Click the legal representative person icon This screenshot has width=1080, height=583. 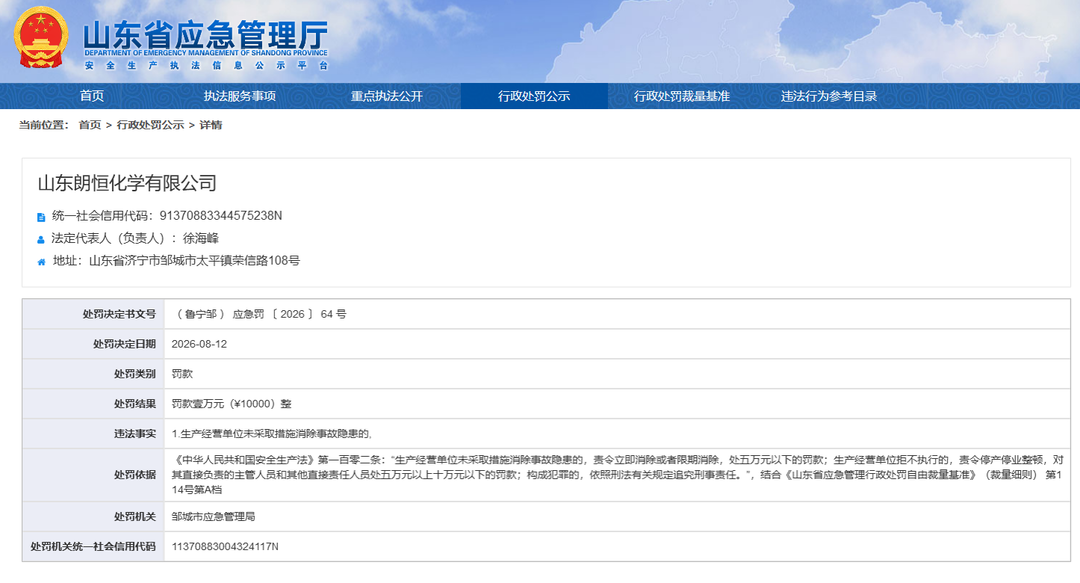pos(41,240)
